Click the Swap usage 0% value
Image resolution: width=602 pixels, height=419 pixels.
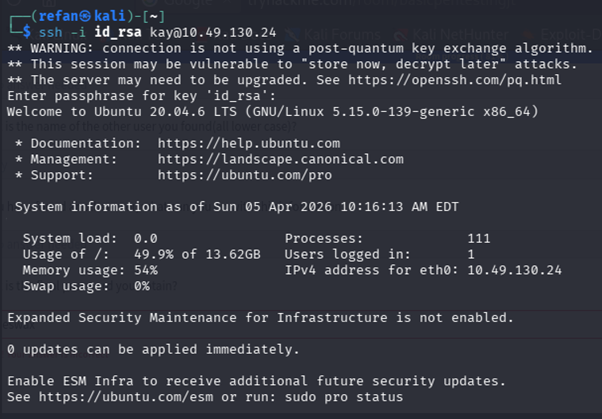click(x=141, y=286)
